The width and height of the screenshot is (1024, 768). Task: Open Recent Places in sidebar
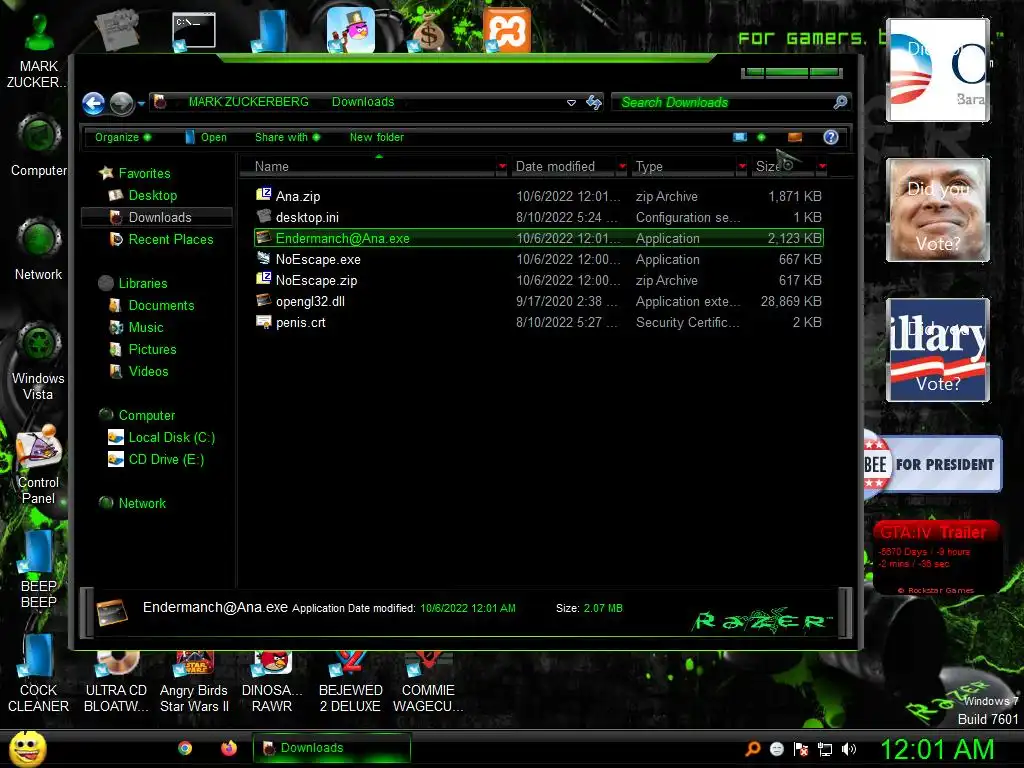[x=161, y=239]
